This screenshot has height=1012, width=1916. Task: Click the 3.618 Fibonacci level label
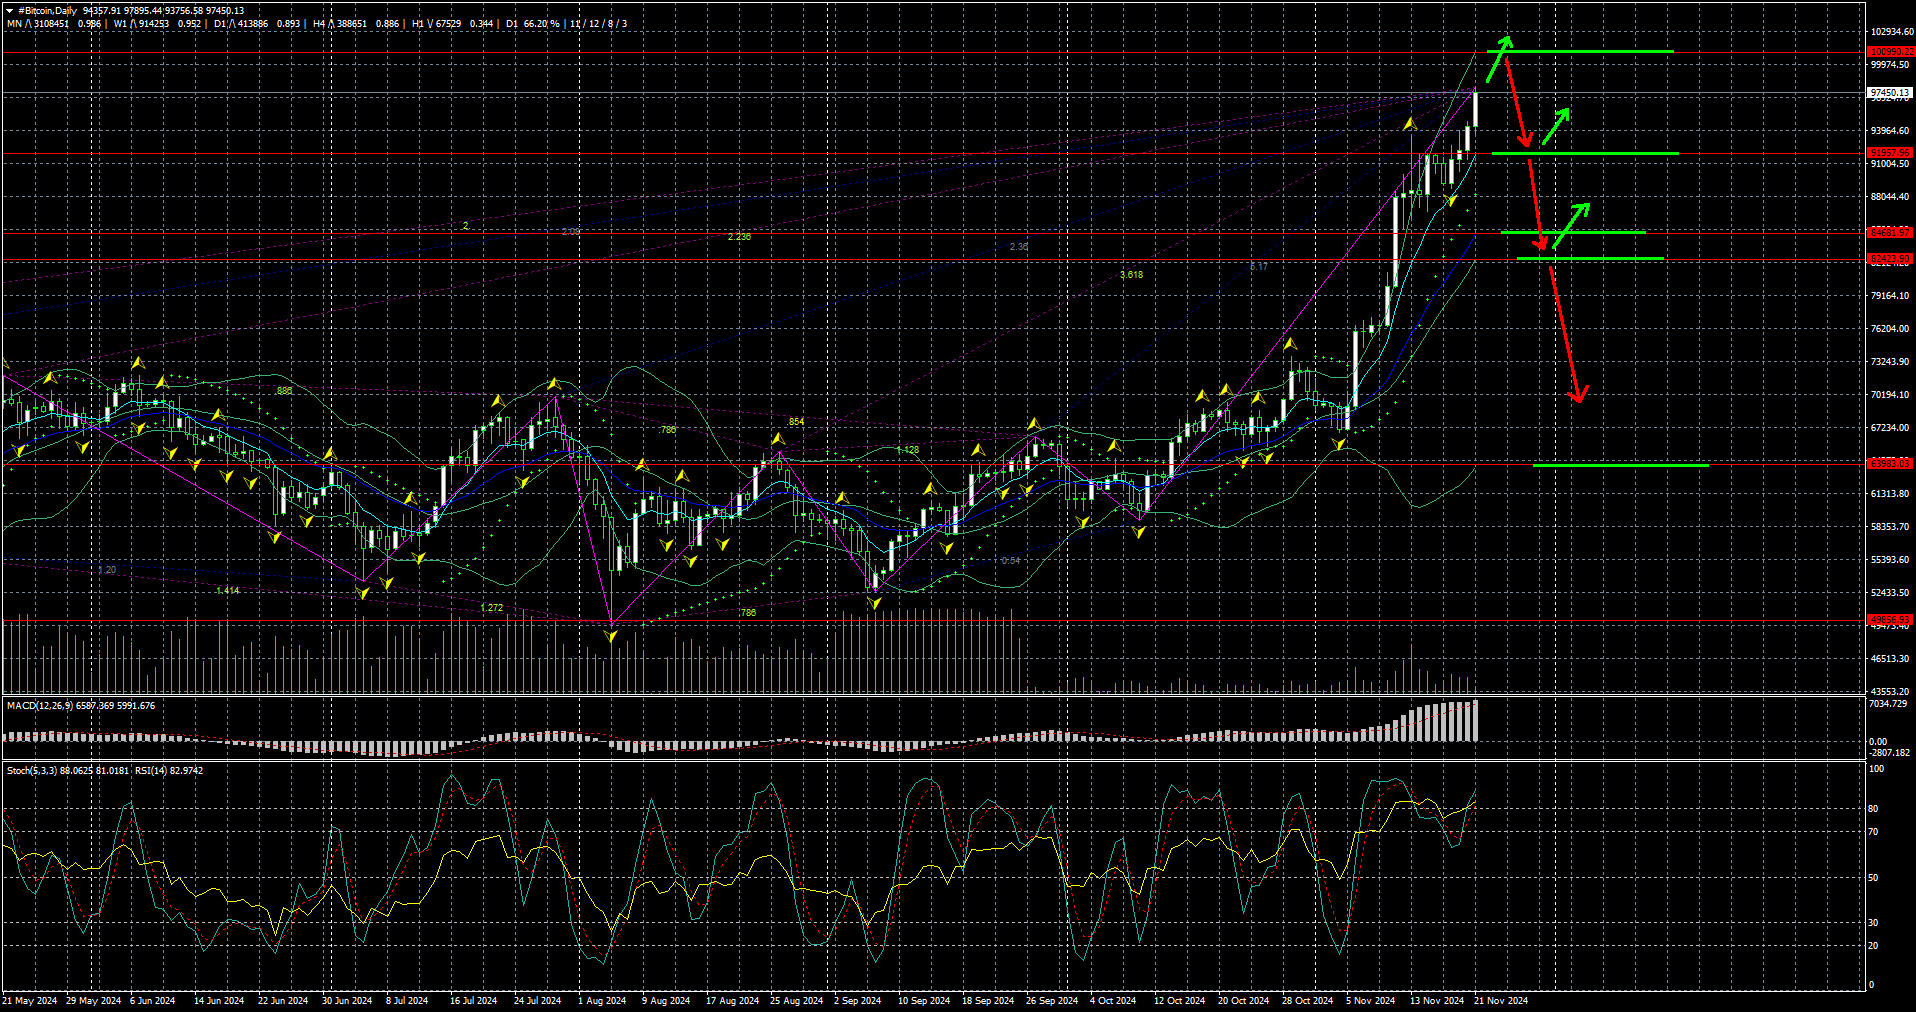pos(1131,275)
